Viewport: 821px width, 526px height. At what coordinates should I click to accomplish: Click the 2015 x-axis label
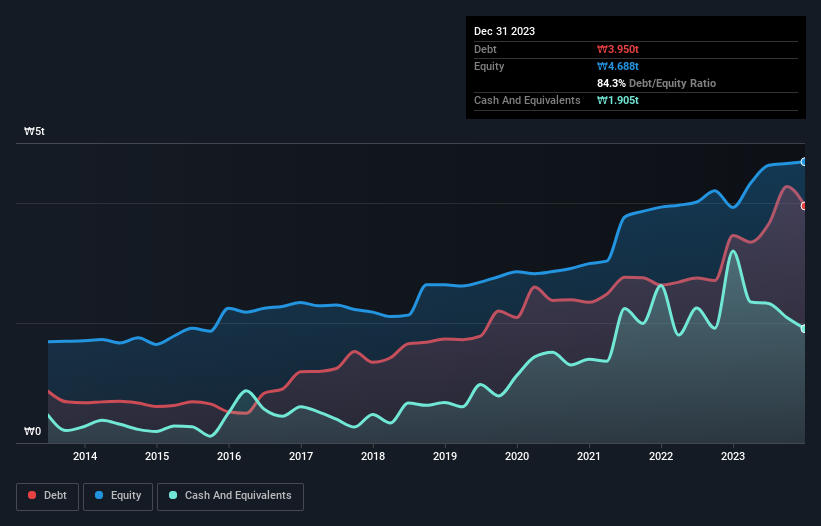click(157, 456)
